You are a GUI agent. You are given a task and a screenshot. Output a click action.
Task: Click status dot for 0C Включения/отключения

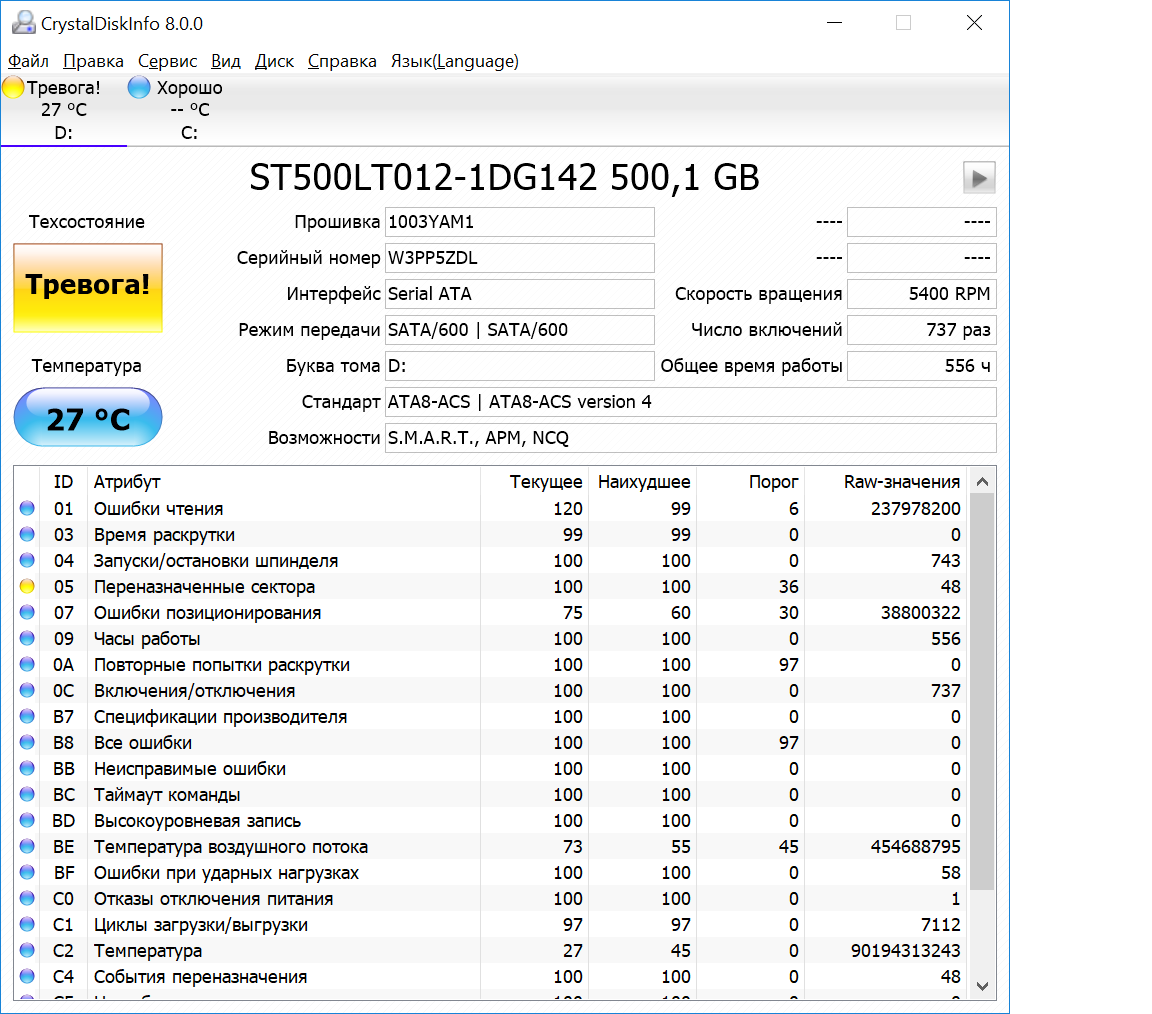pyautogui.click(x=27, y=690)
